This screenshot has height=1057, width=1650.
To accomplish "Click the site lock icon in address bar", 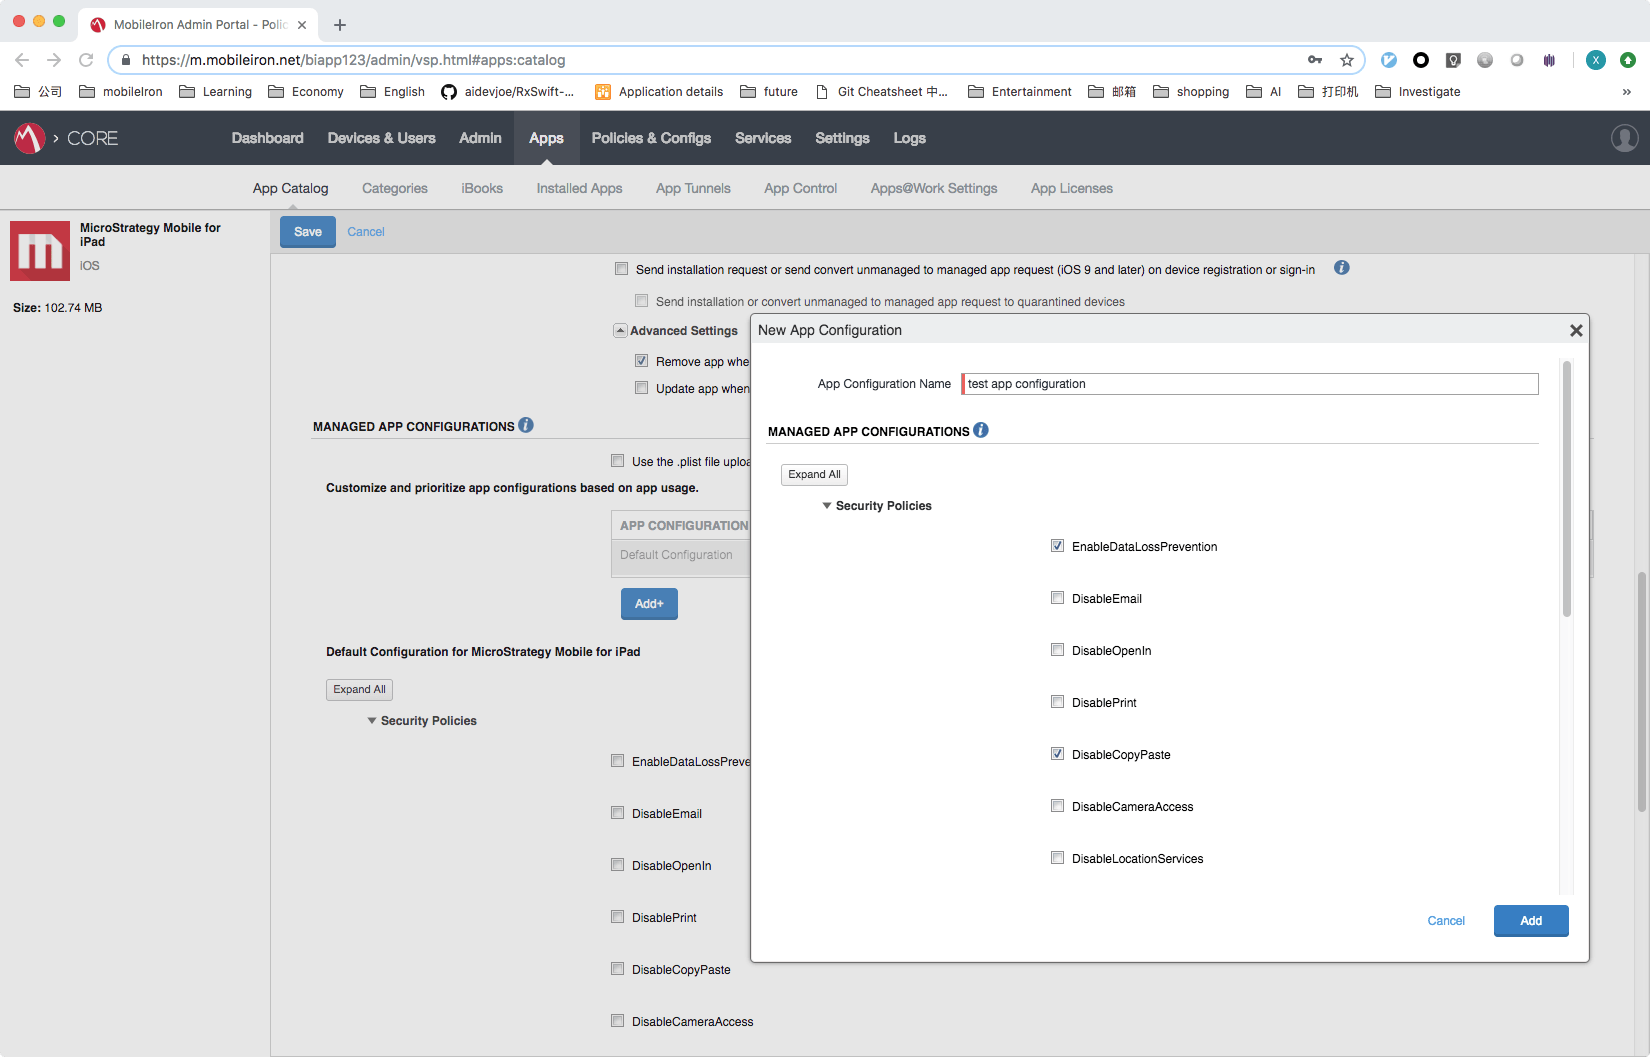I will point(126,60).
